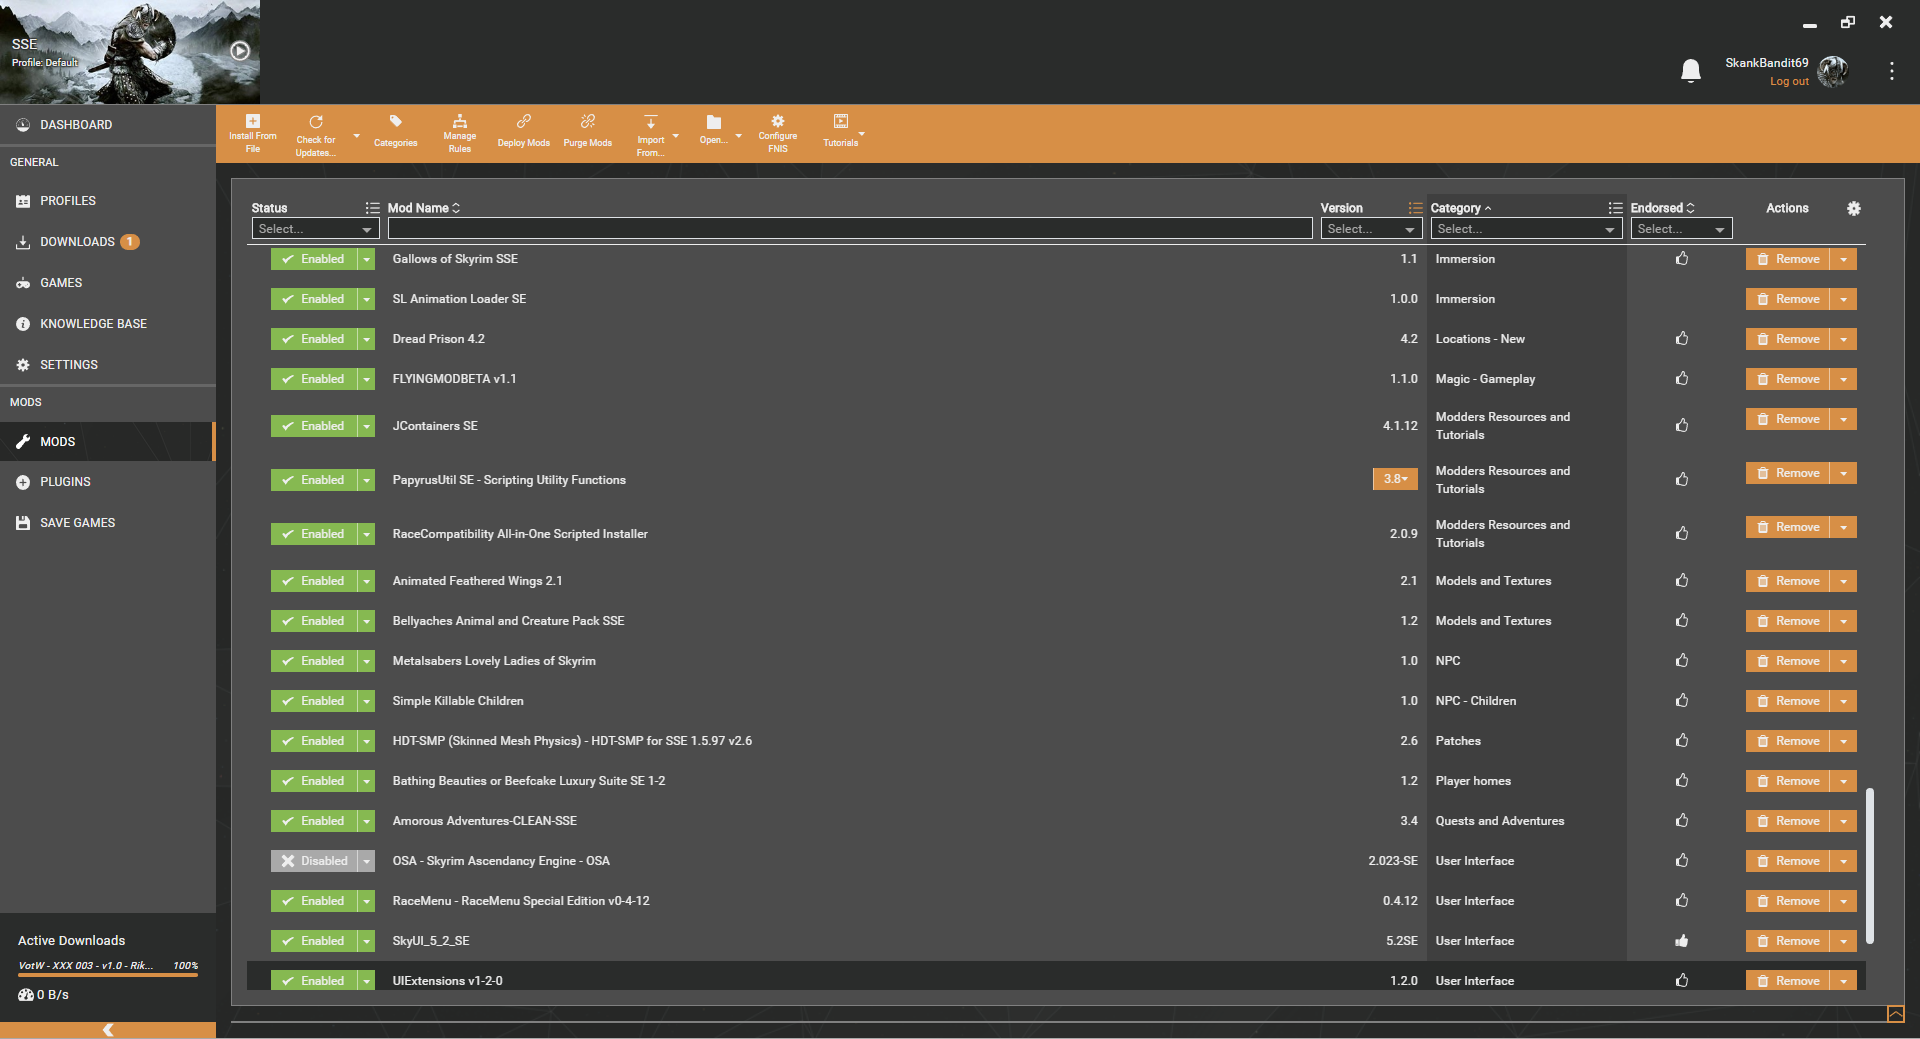Disable Amorous Adventures-CLEAN-SSE
1920x1039 pixels.
point(314,821)
